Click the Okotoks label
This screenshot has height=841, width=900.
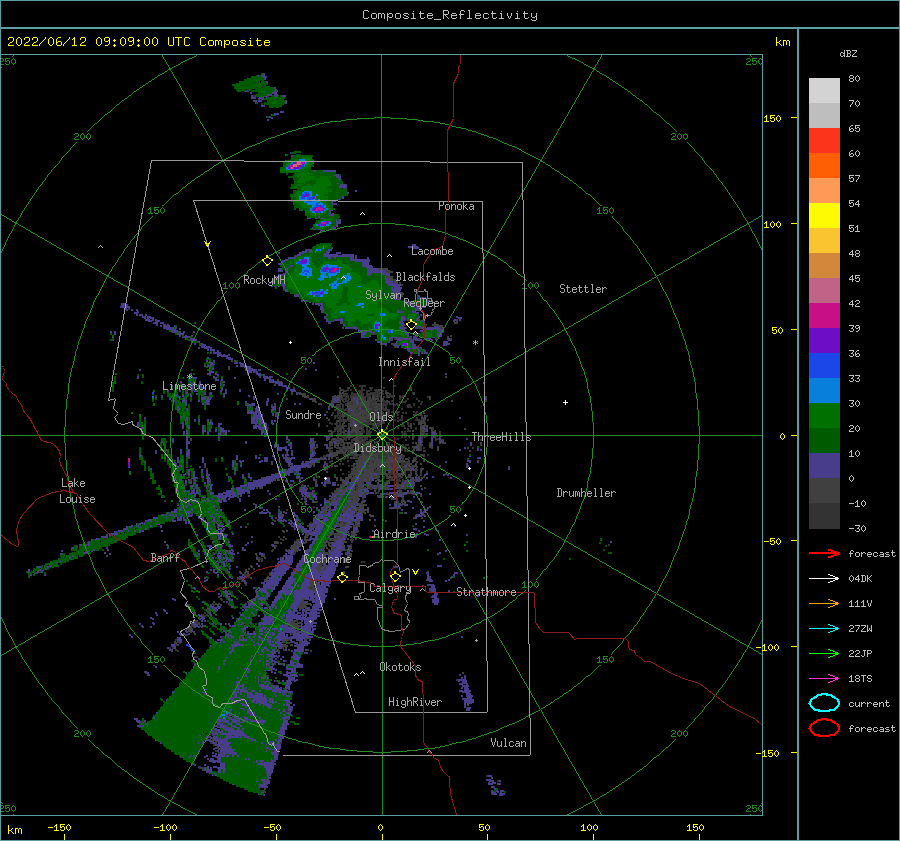[400, 667]
